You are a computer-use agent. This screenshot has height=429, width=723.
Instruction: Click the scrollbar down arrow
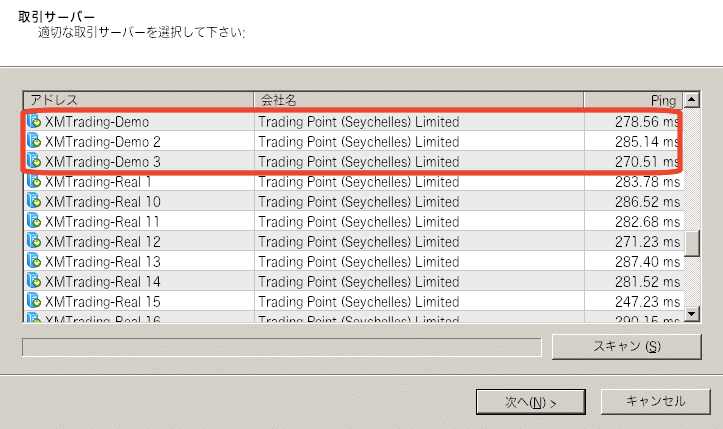[x=692, y=314]
